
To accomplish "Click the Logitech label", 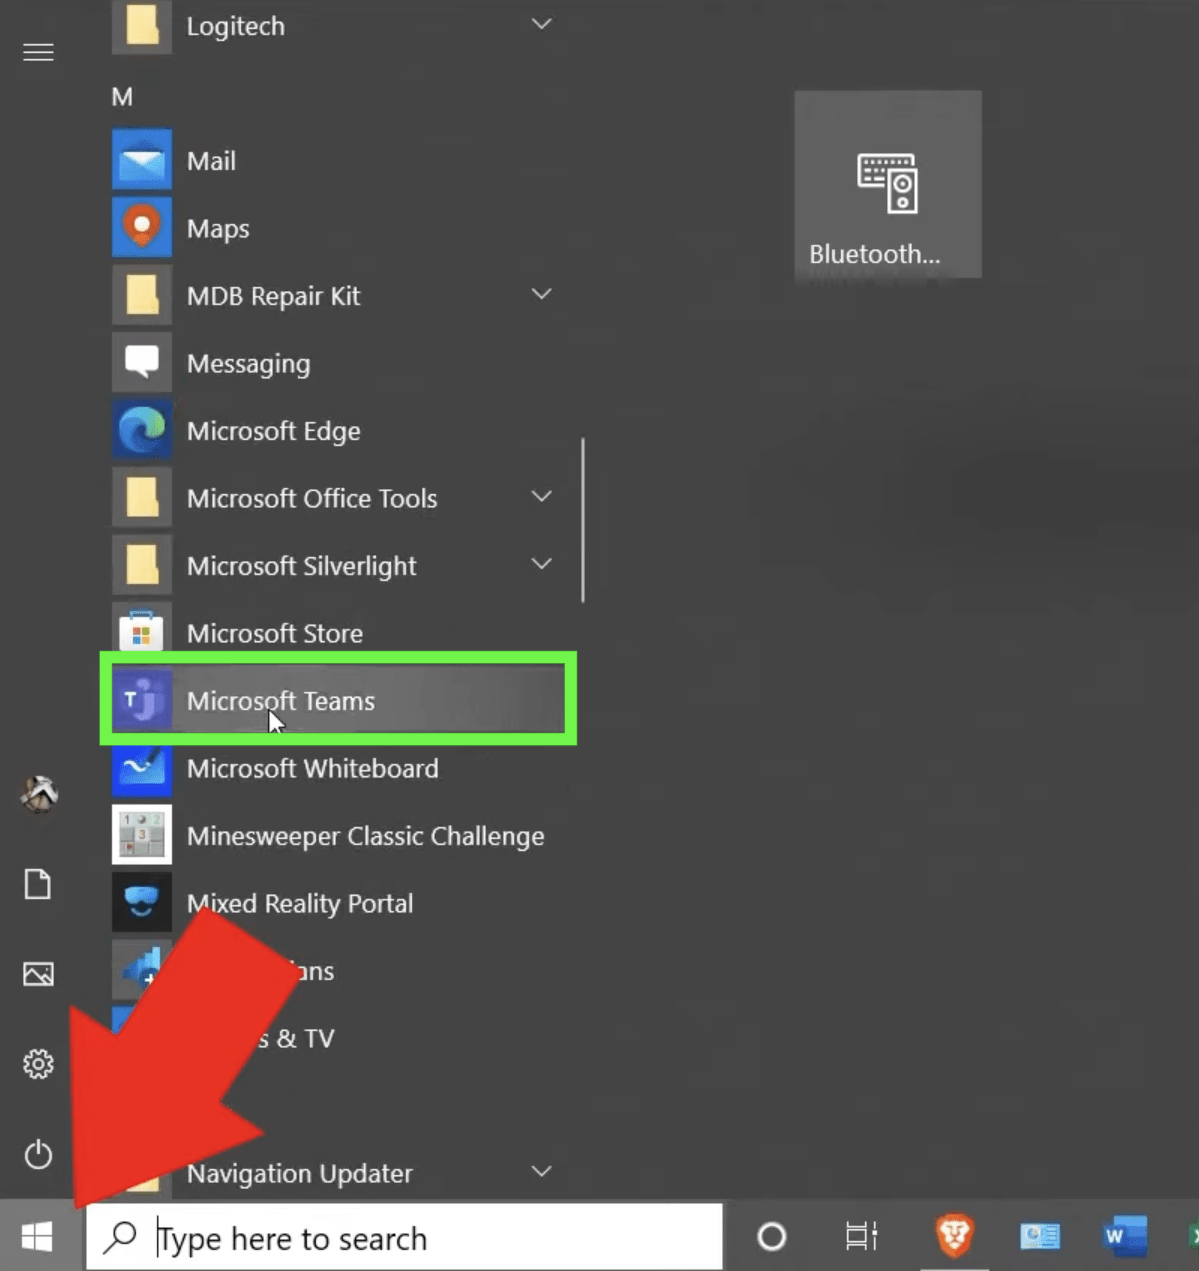I will [235, 26].
